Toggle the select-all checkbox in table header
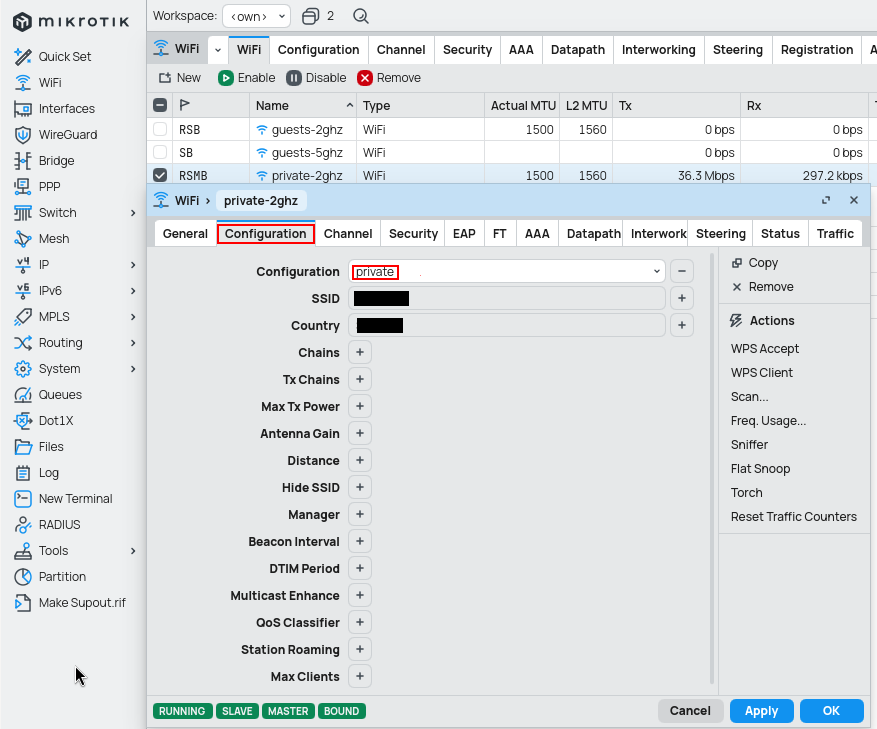The image size is (877, 729). 160,105
